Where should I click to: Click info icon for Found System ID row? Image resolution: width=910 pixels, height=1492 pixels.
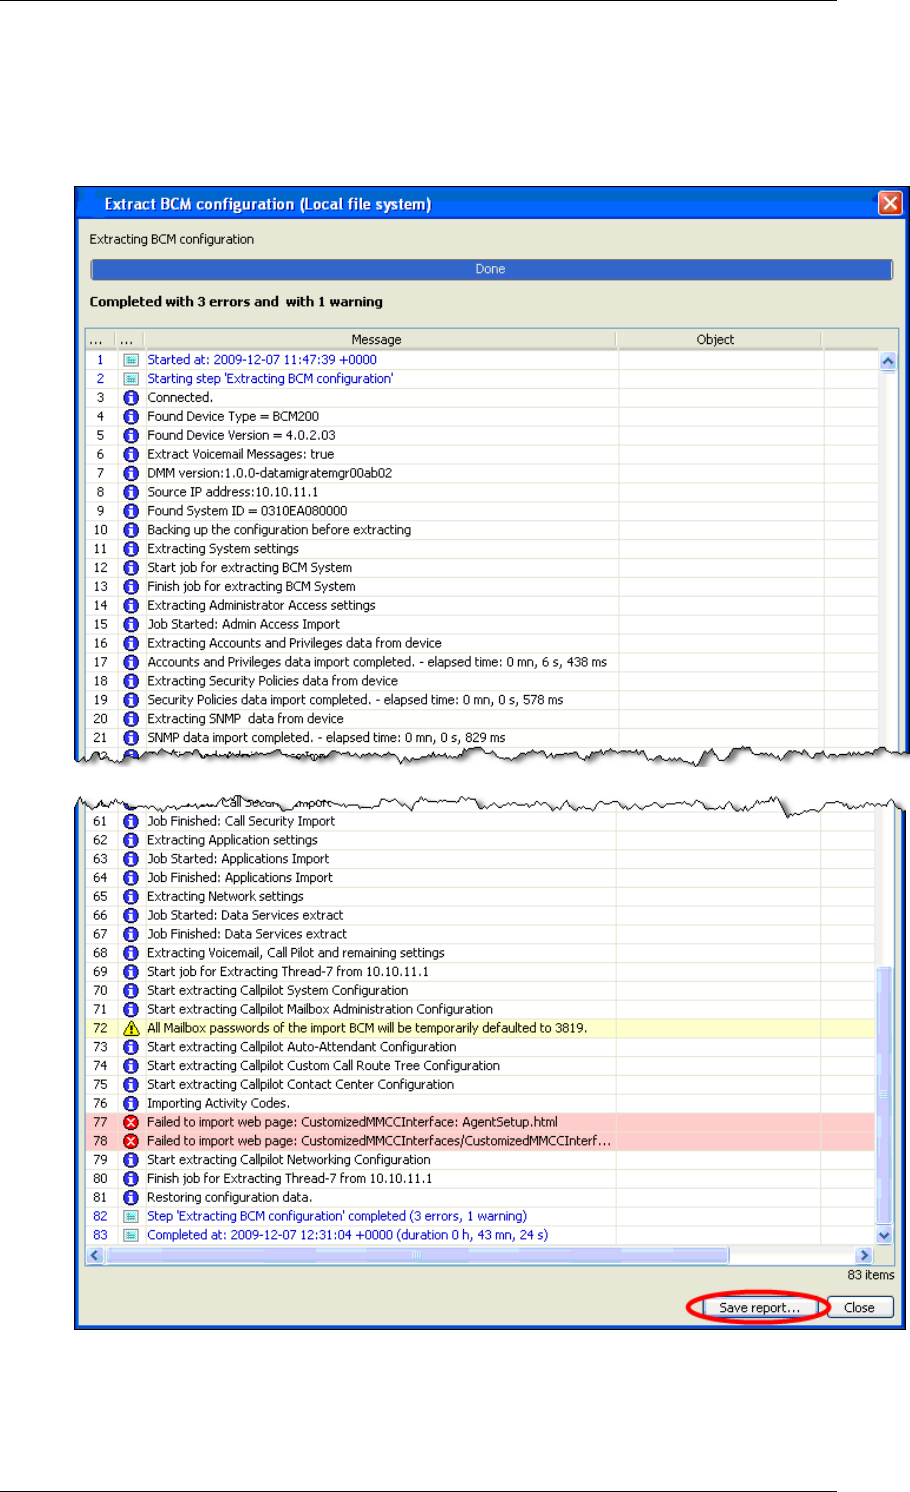(130, 511)
